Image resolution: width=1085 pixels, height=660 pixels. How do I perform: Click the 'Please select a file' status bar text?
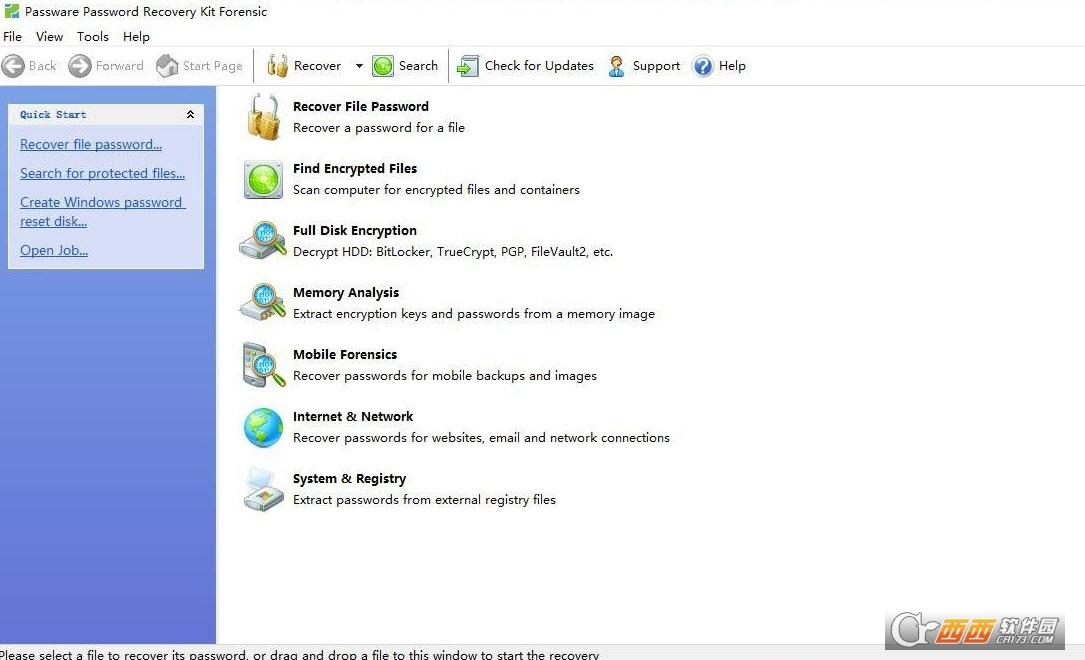click(x=300, y=654)
